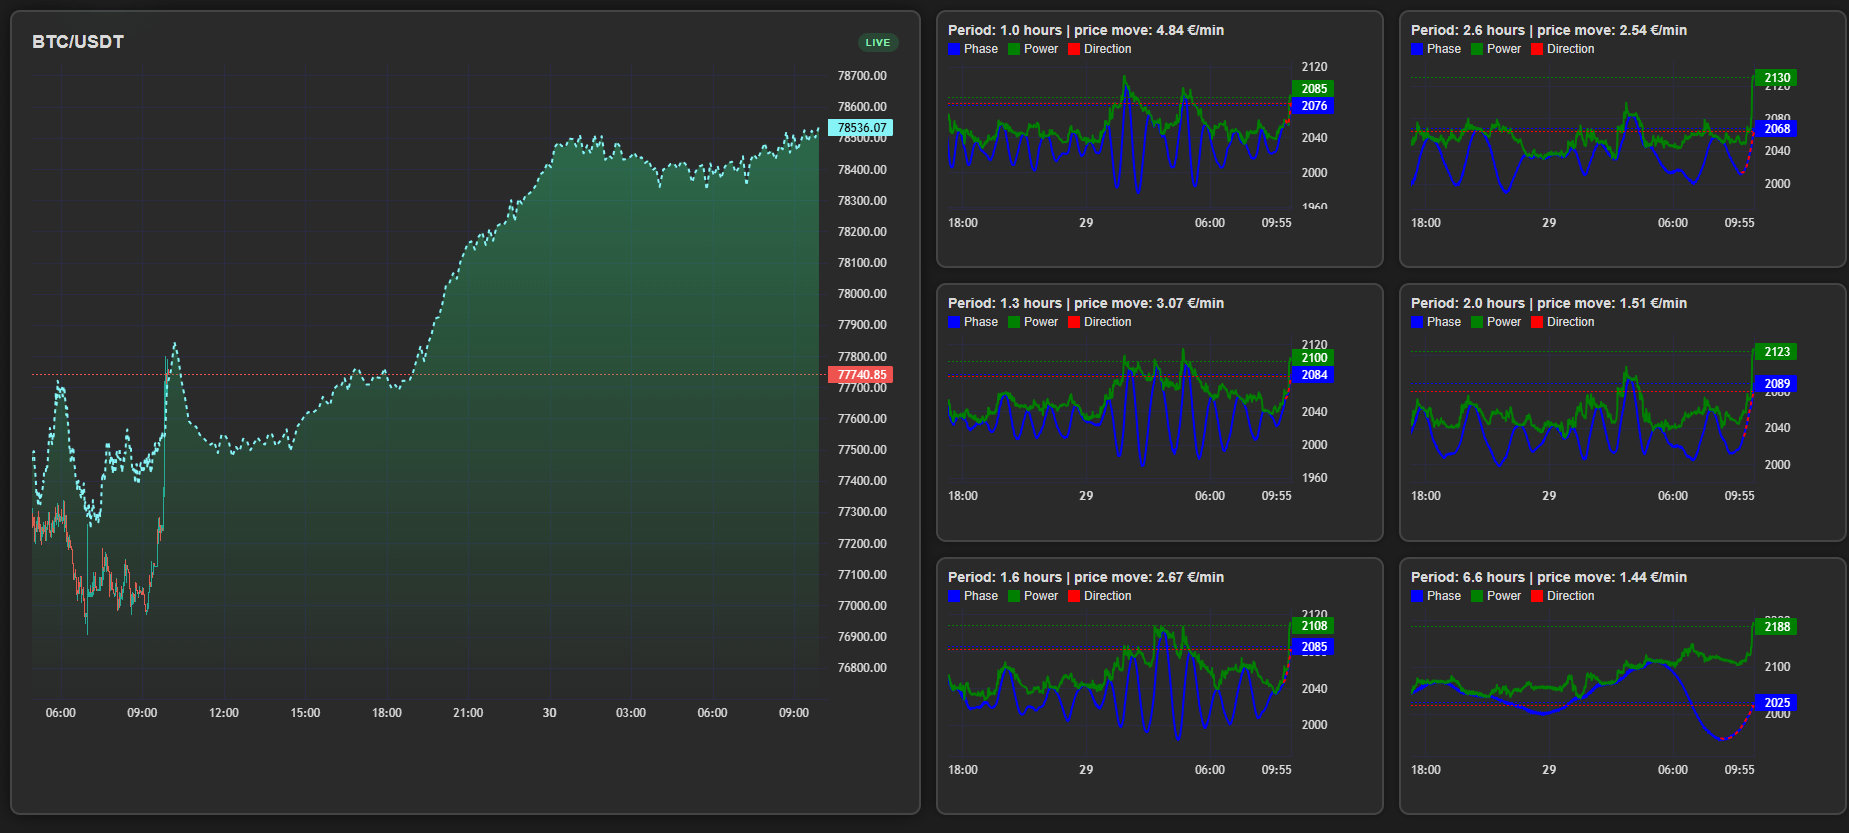This screenshot has height=833, width=1849.
Task: Click the blue 2089 phase value tag
Action: [x=1776, y=384]
